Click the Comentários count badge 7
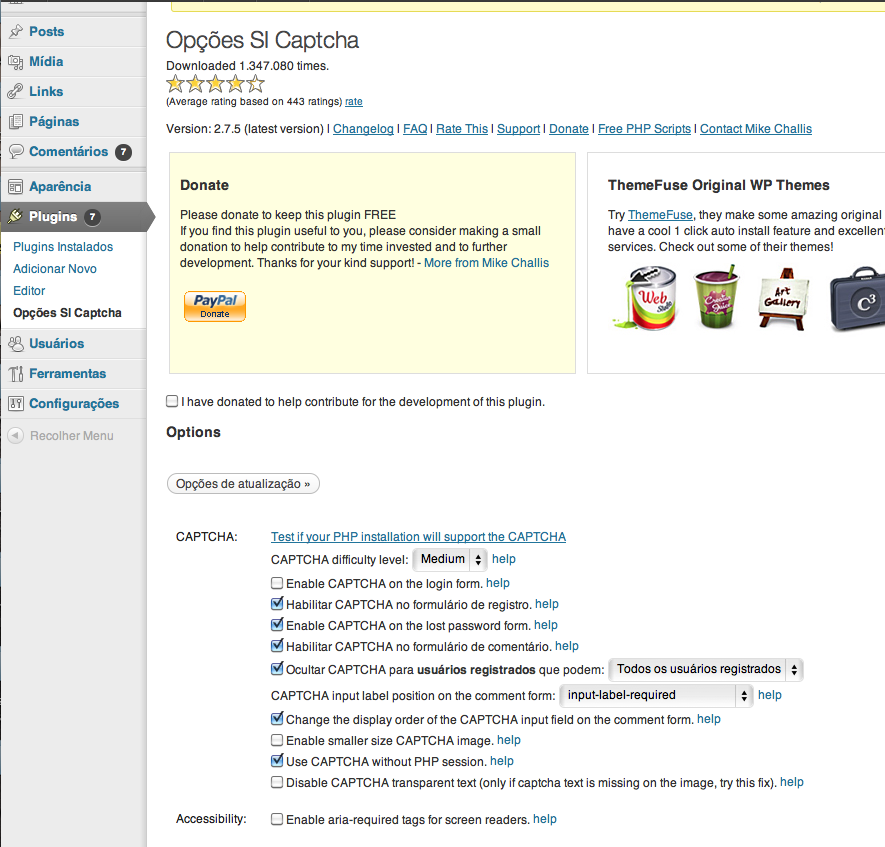 (124, 152)
